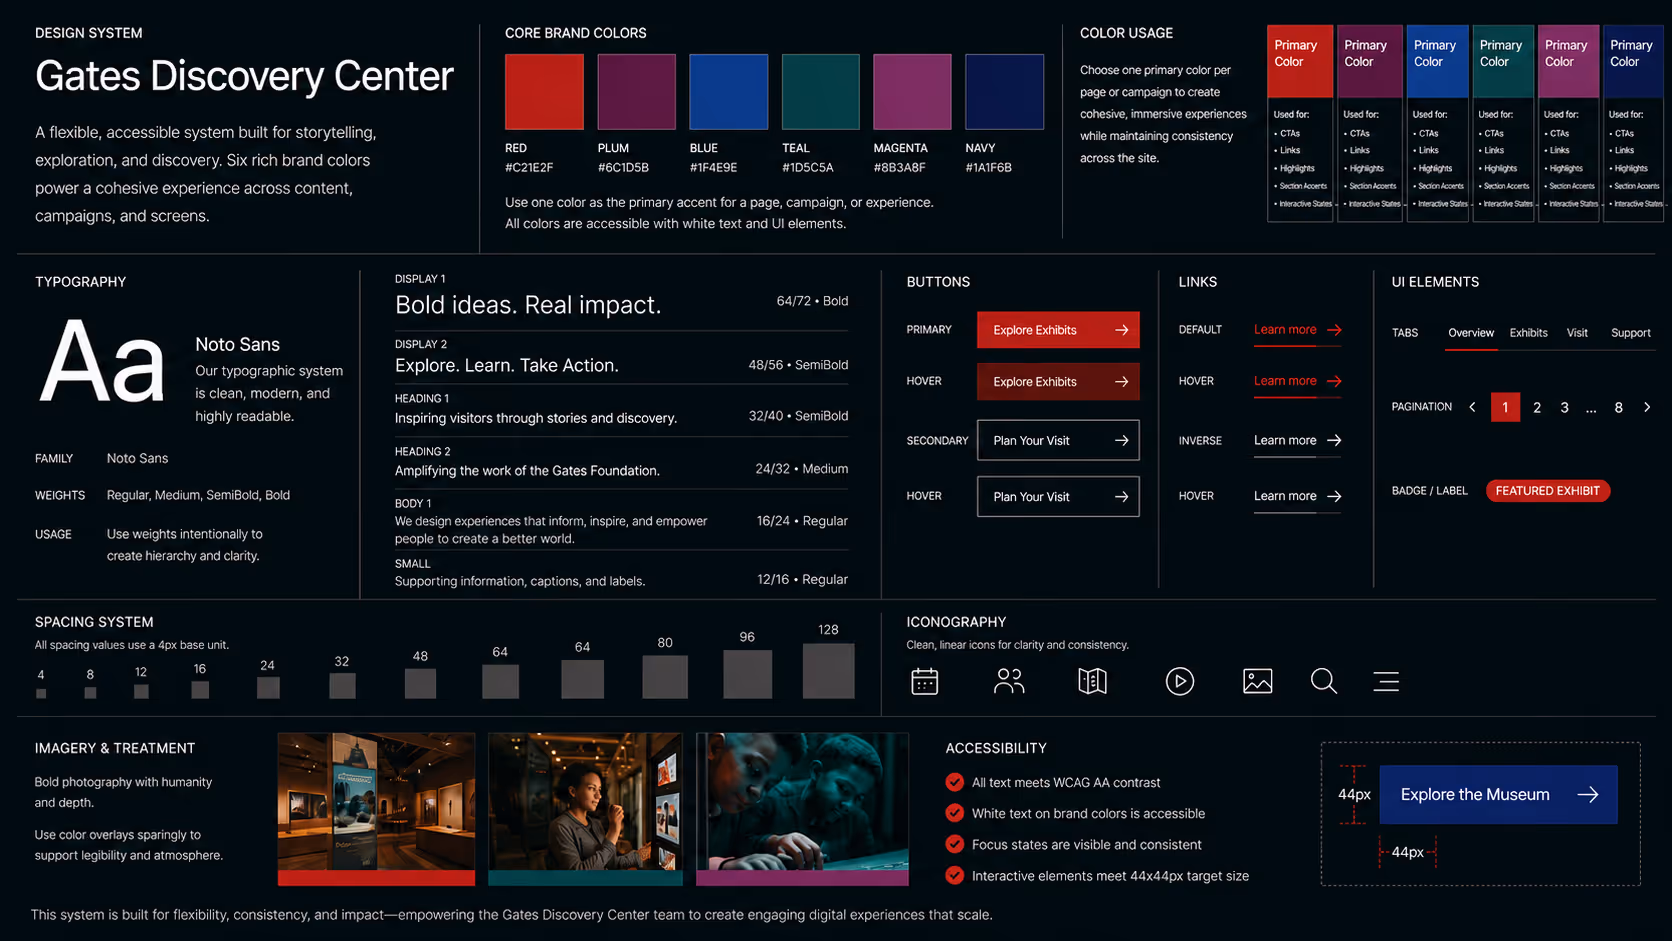Click the FEATURED EXHIBIT badge
Viewport: 1672px width, 941px height.
(x=1548, y=491)
